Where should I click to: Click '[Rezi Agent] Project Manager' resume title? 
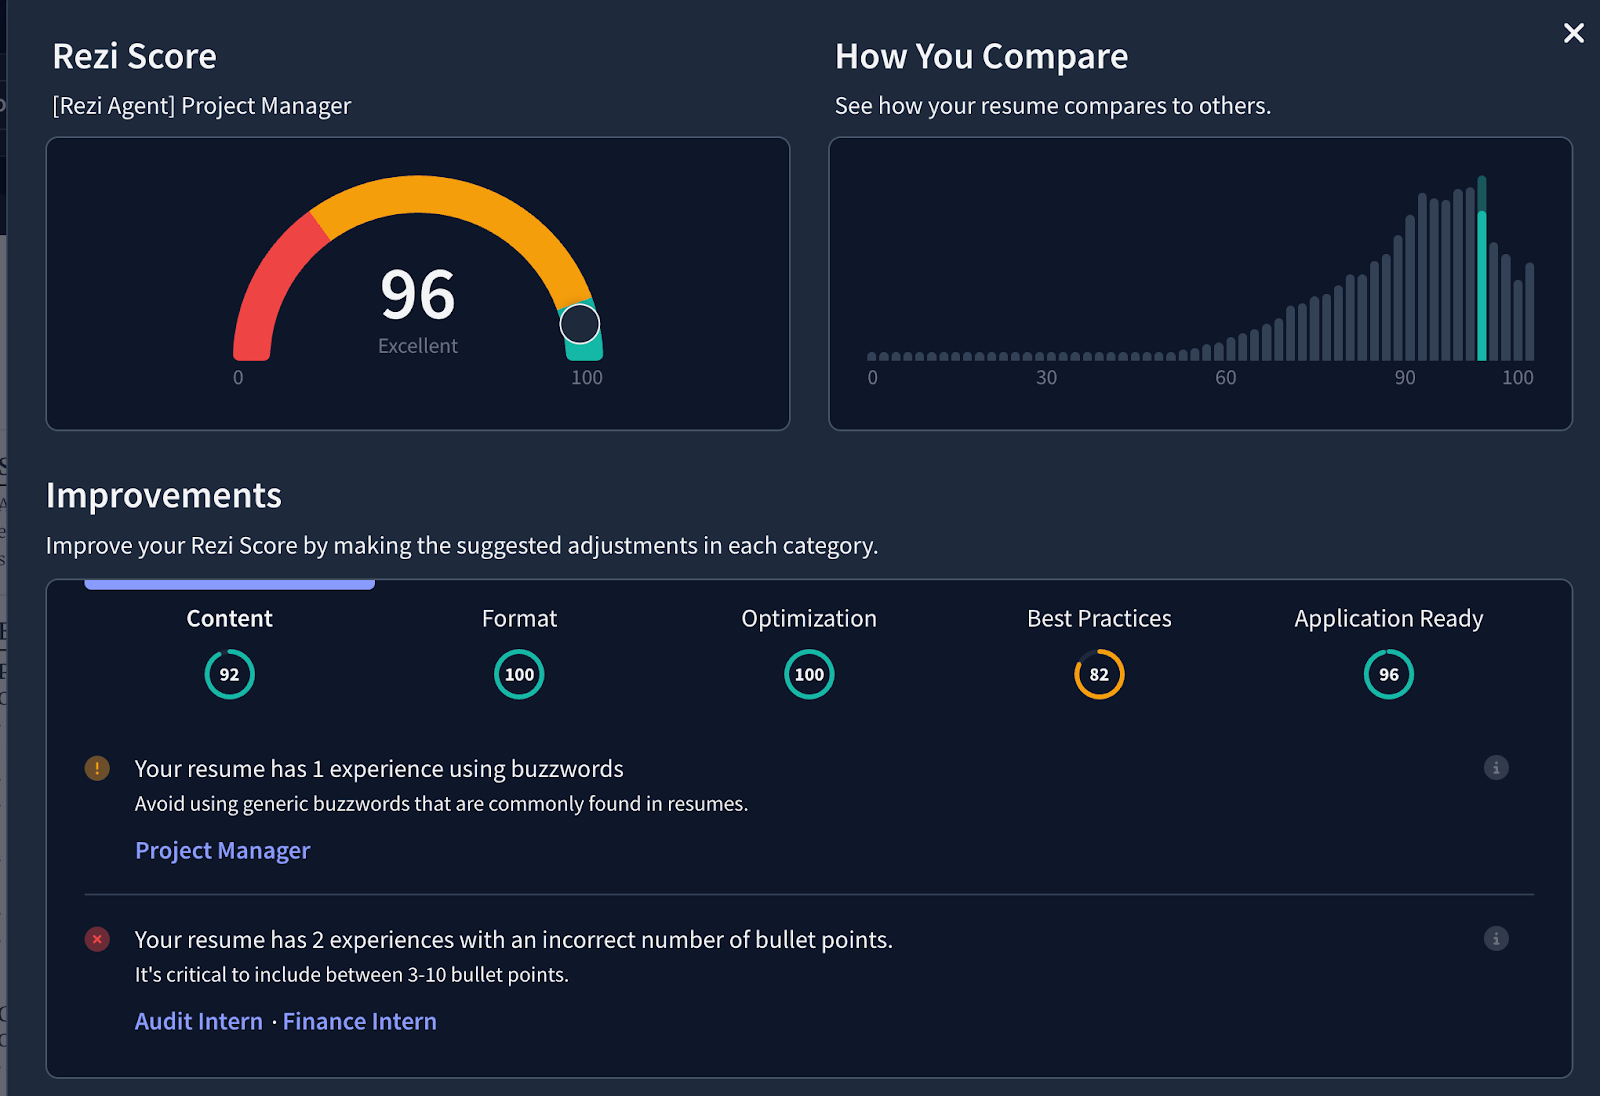pos(202,106)
